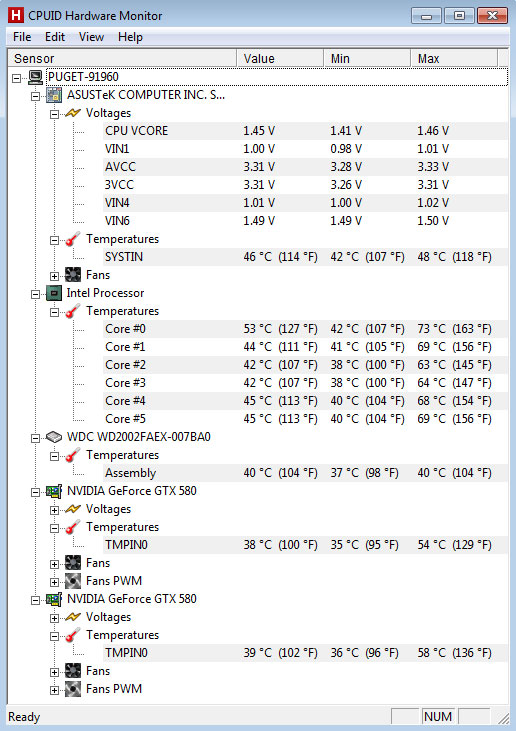Click second GTX 580 Fans icon
Viewport: 516px width, 731px height.
click(x=73, y=671)
